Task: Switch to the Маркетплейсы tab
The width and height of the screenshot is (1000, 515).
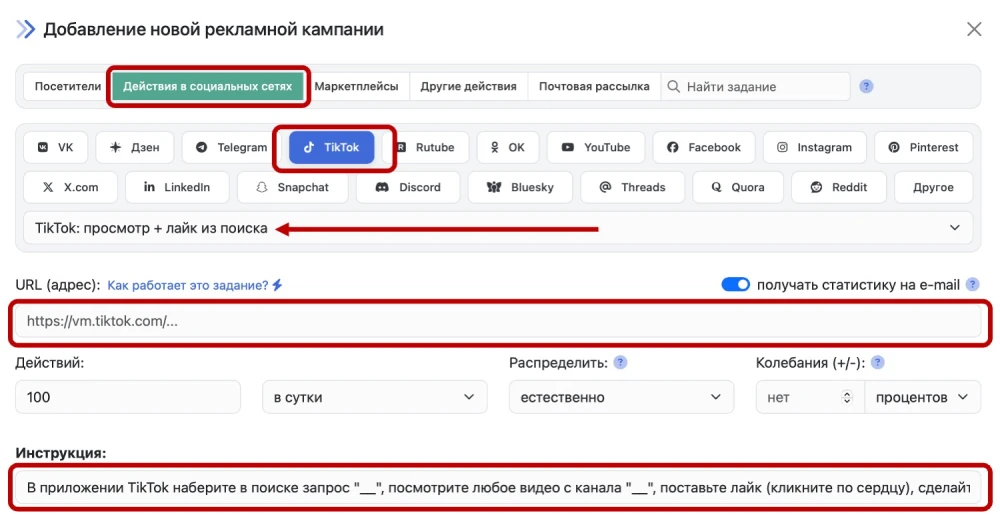Action: point(356,87)
